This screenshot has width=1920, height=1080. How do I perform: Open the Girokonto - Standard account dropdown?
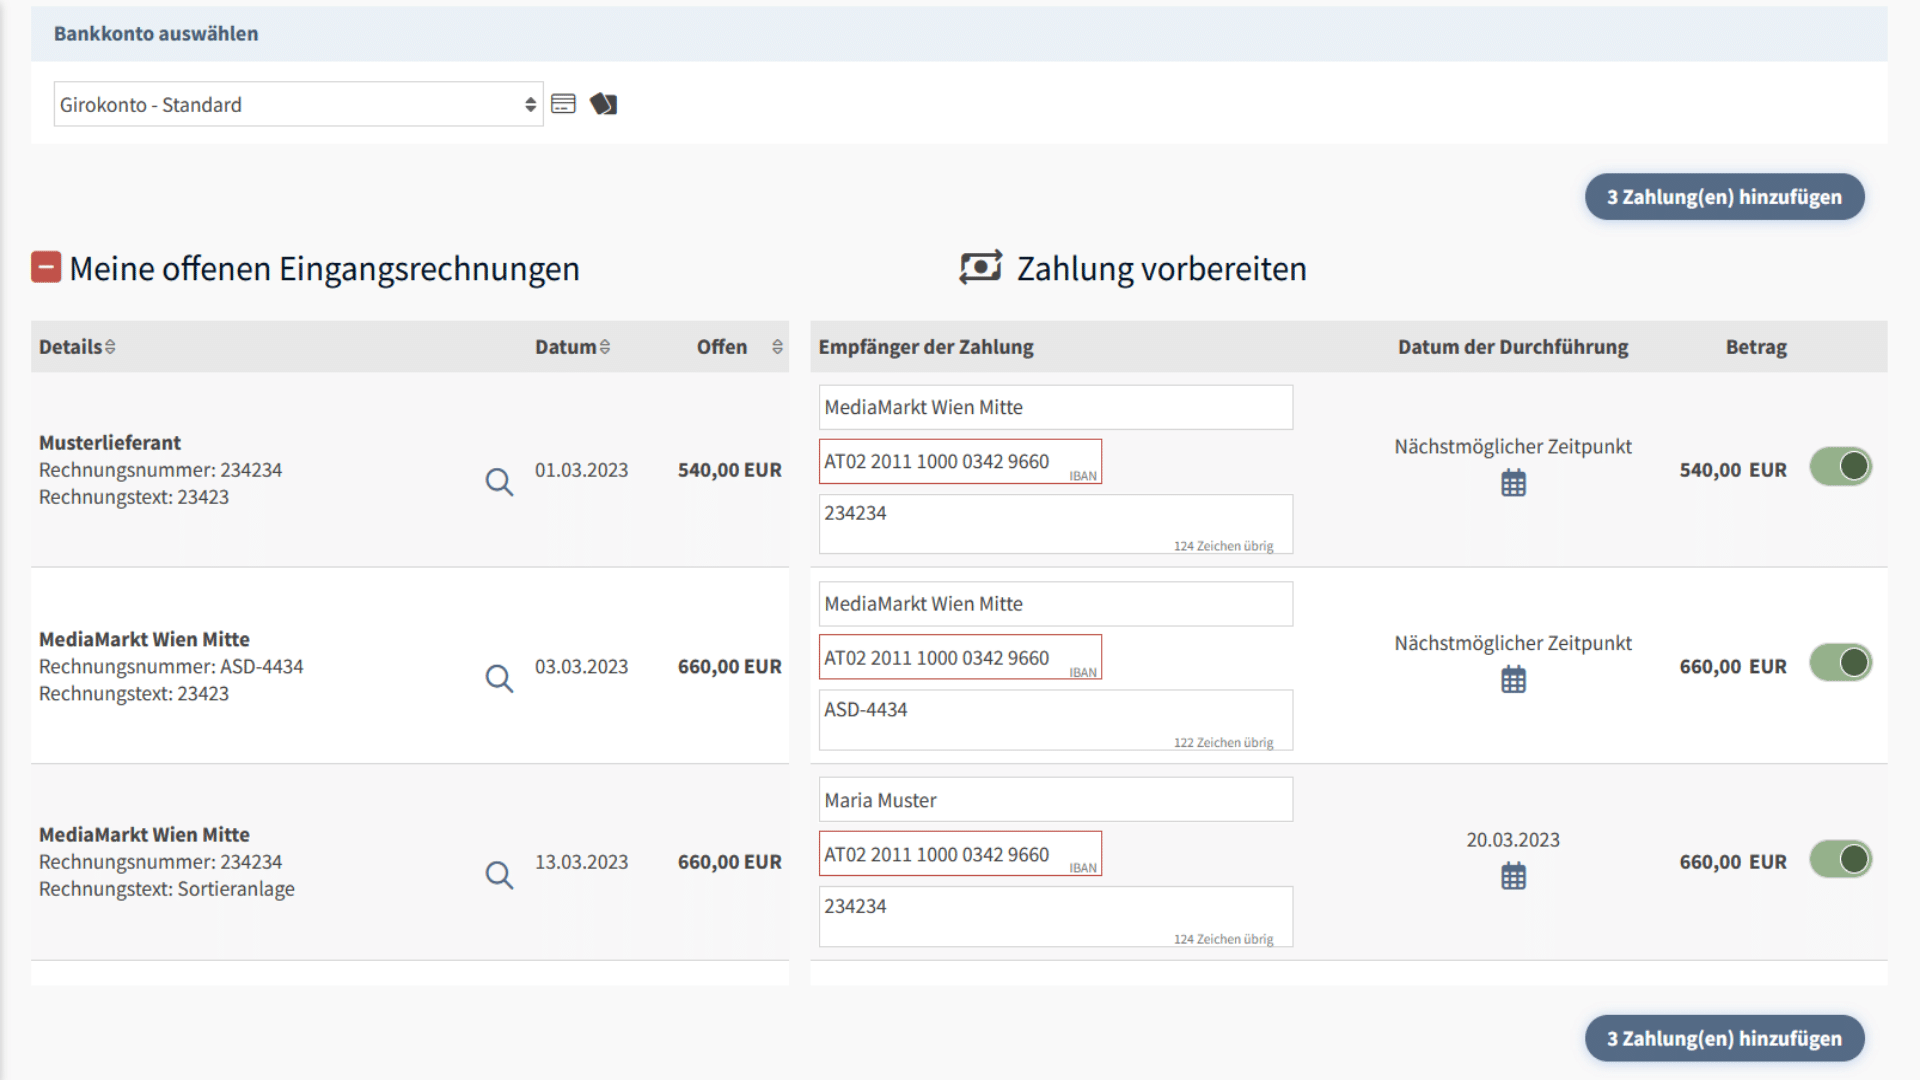click(298, 104)
